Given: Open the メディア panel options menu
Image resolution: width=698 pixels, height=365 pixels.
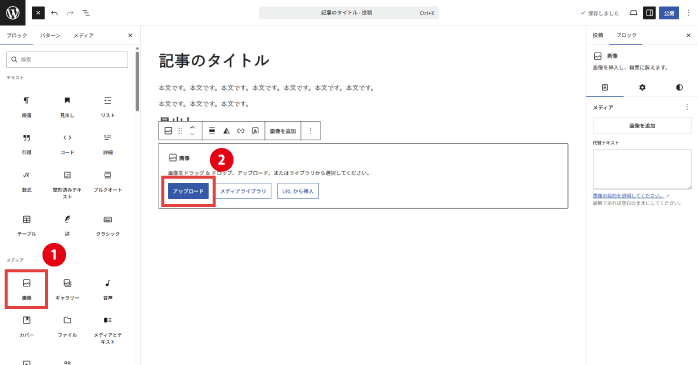Looking at the screenshot, I should [687, 107].
